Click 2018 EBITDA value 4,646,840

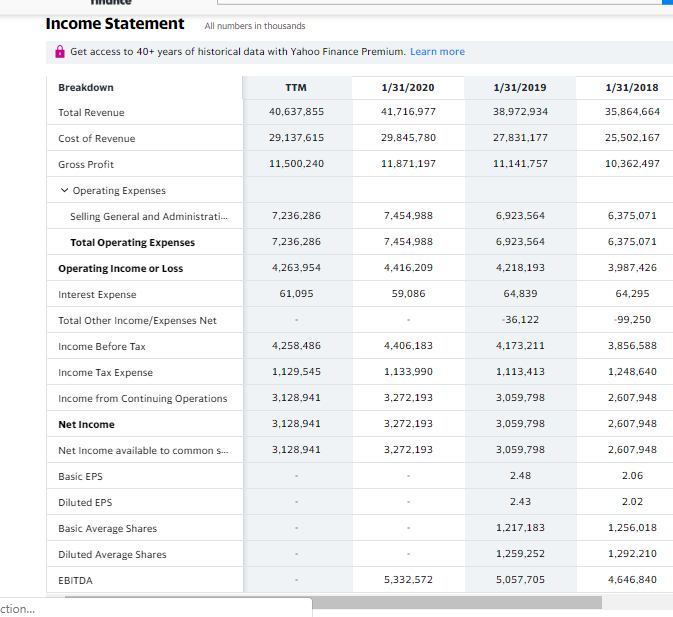[x=632, y=580]
